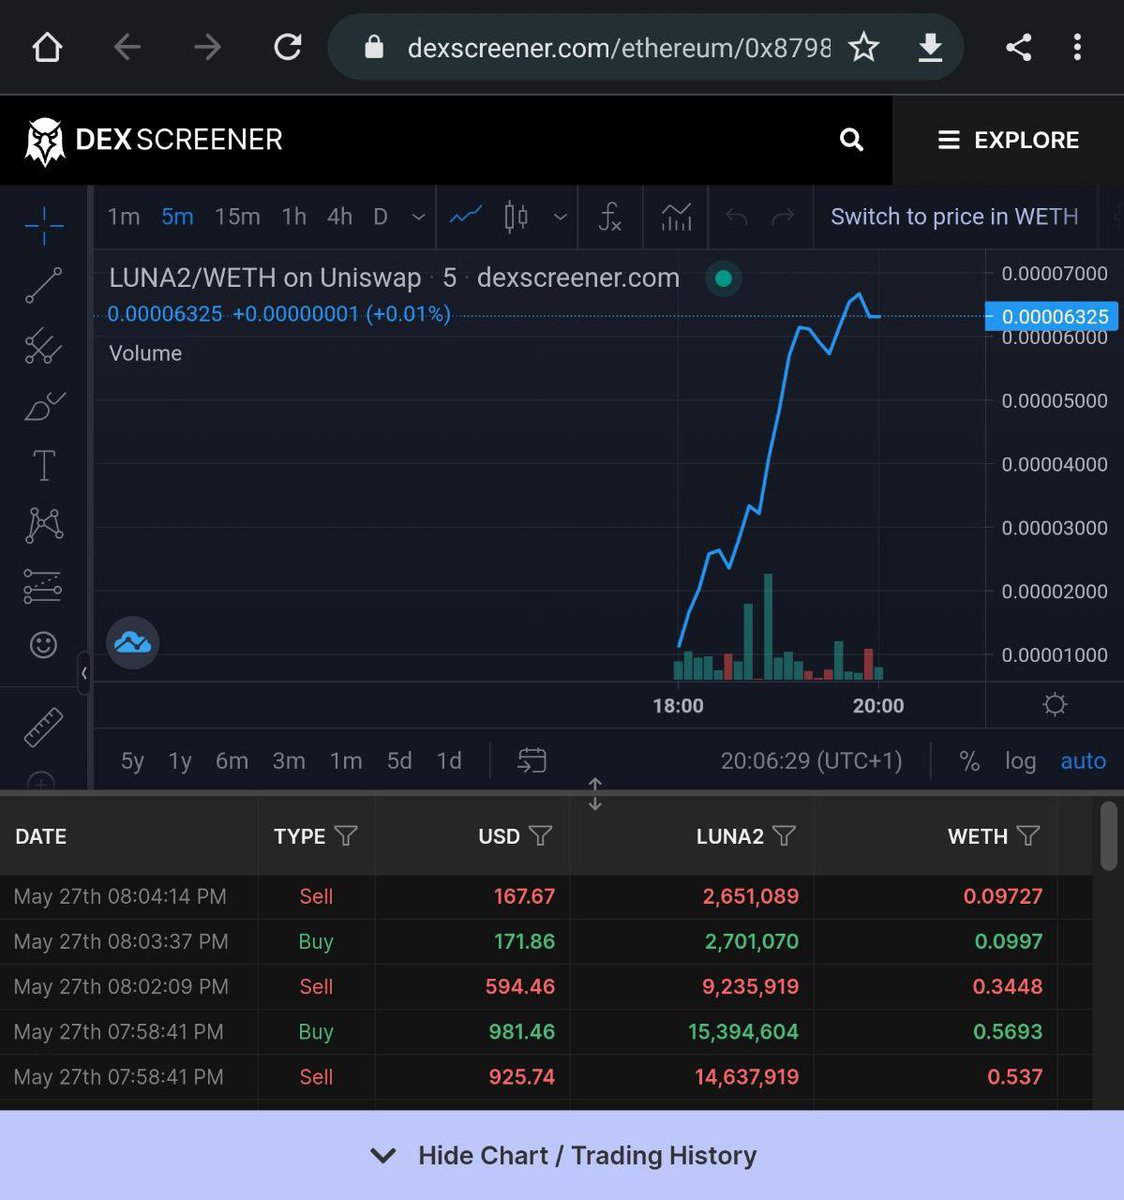Switch the chart to the 1h interval
The height and width of the screenshot is (1200, 1124).
[294, 217]
